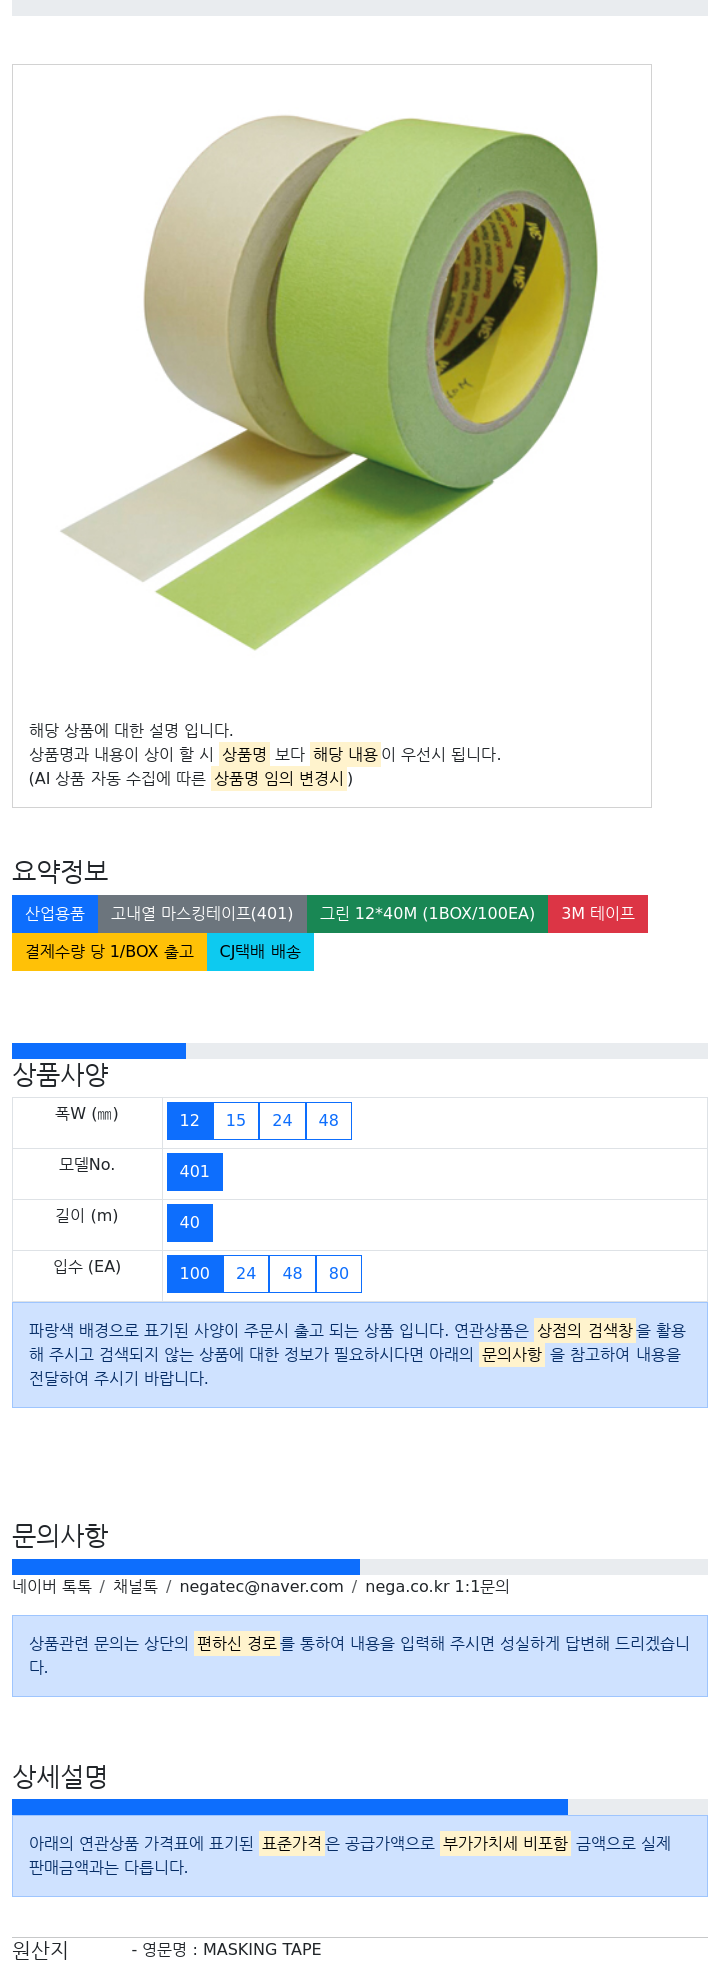Click the masking tape product image
This screenshot has height=1970, width=720.
point(330,380)
